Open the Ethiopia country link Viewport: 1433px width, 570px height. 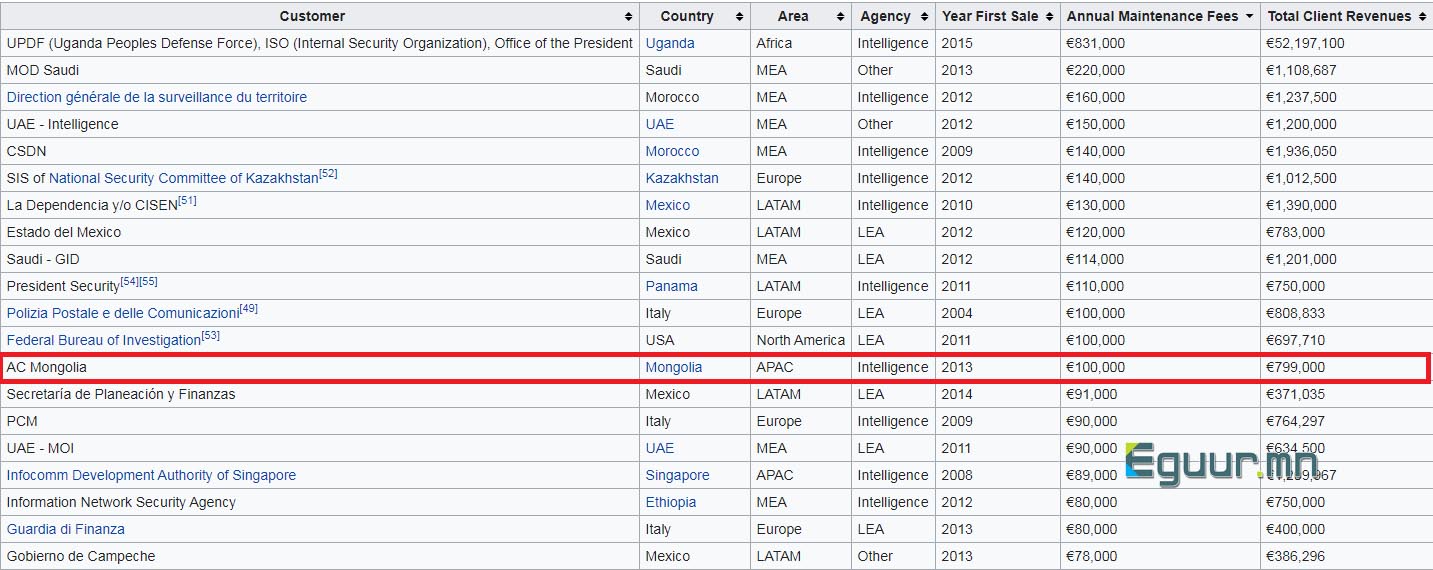[x=671, y=502]
